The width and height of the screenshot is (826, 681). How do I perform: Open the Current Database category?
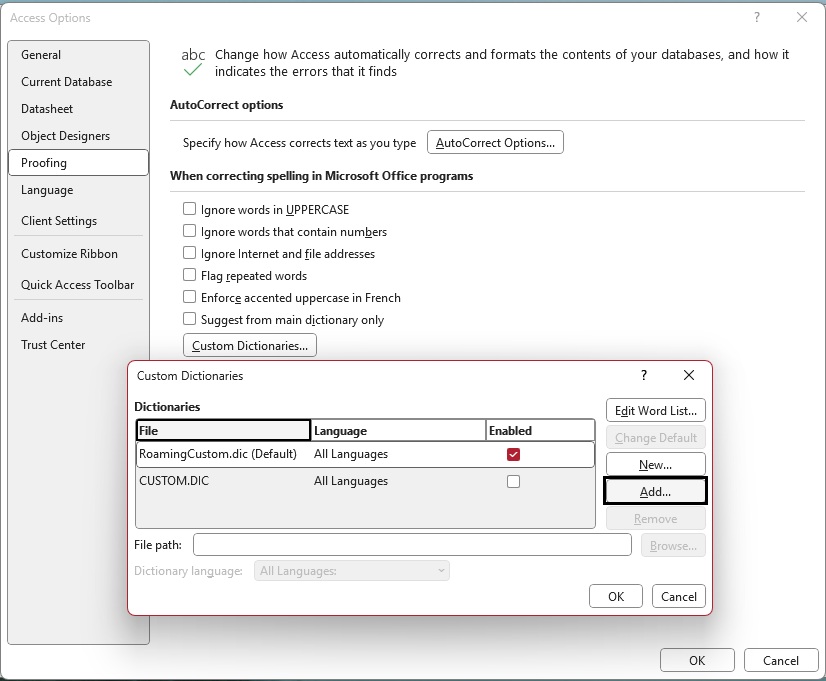tap(66, 82)
